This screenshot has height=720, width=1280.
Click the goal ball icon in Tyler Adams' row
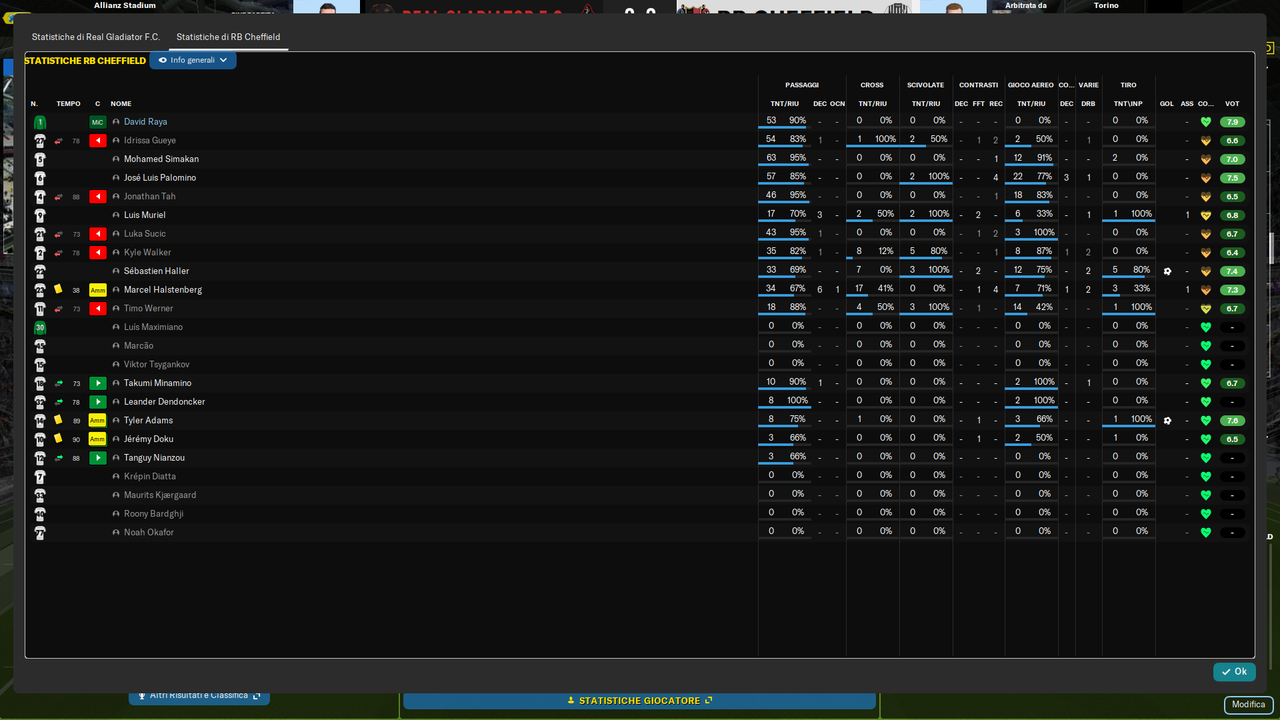[1167, 421]
